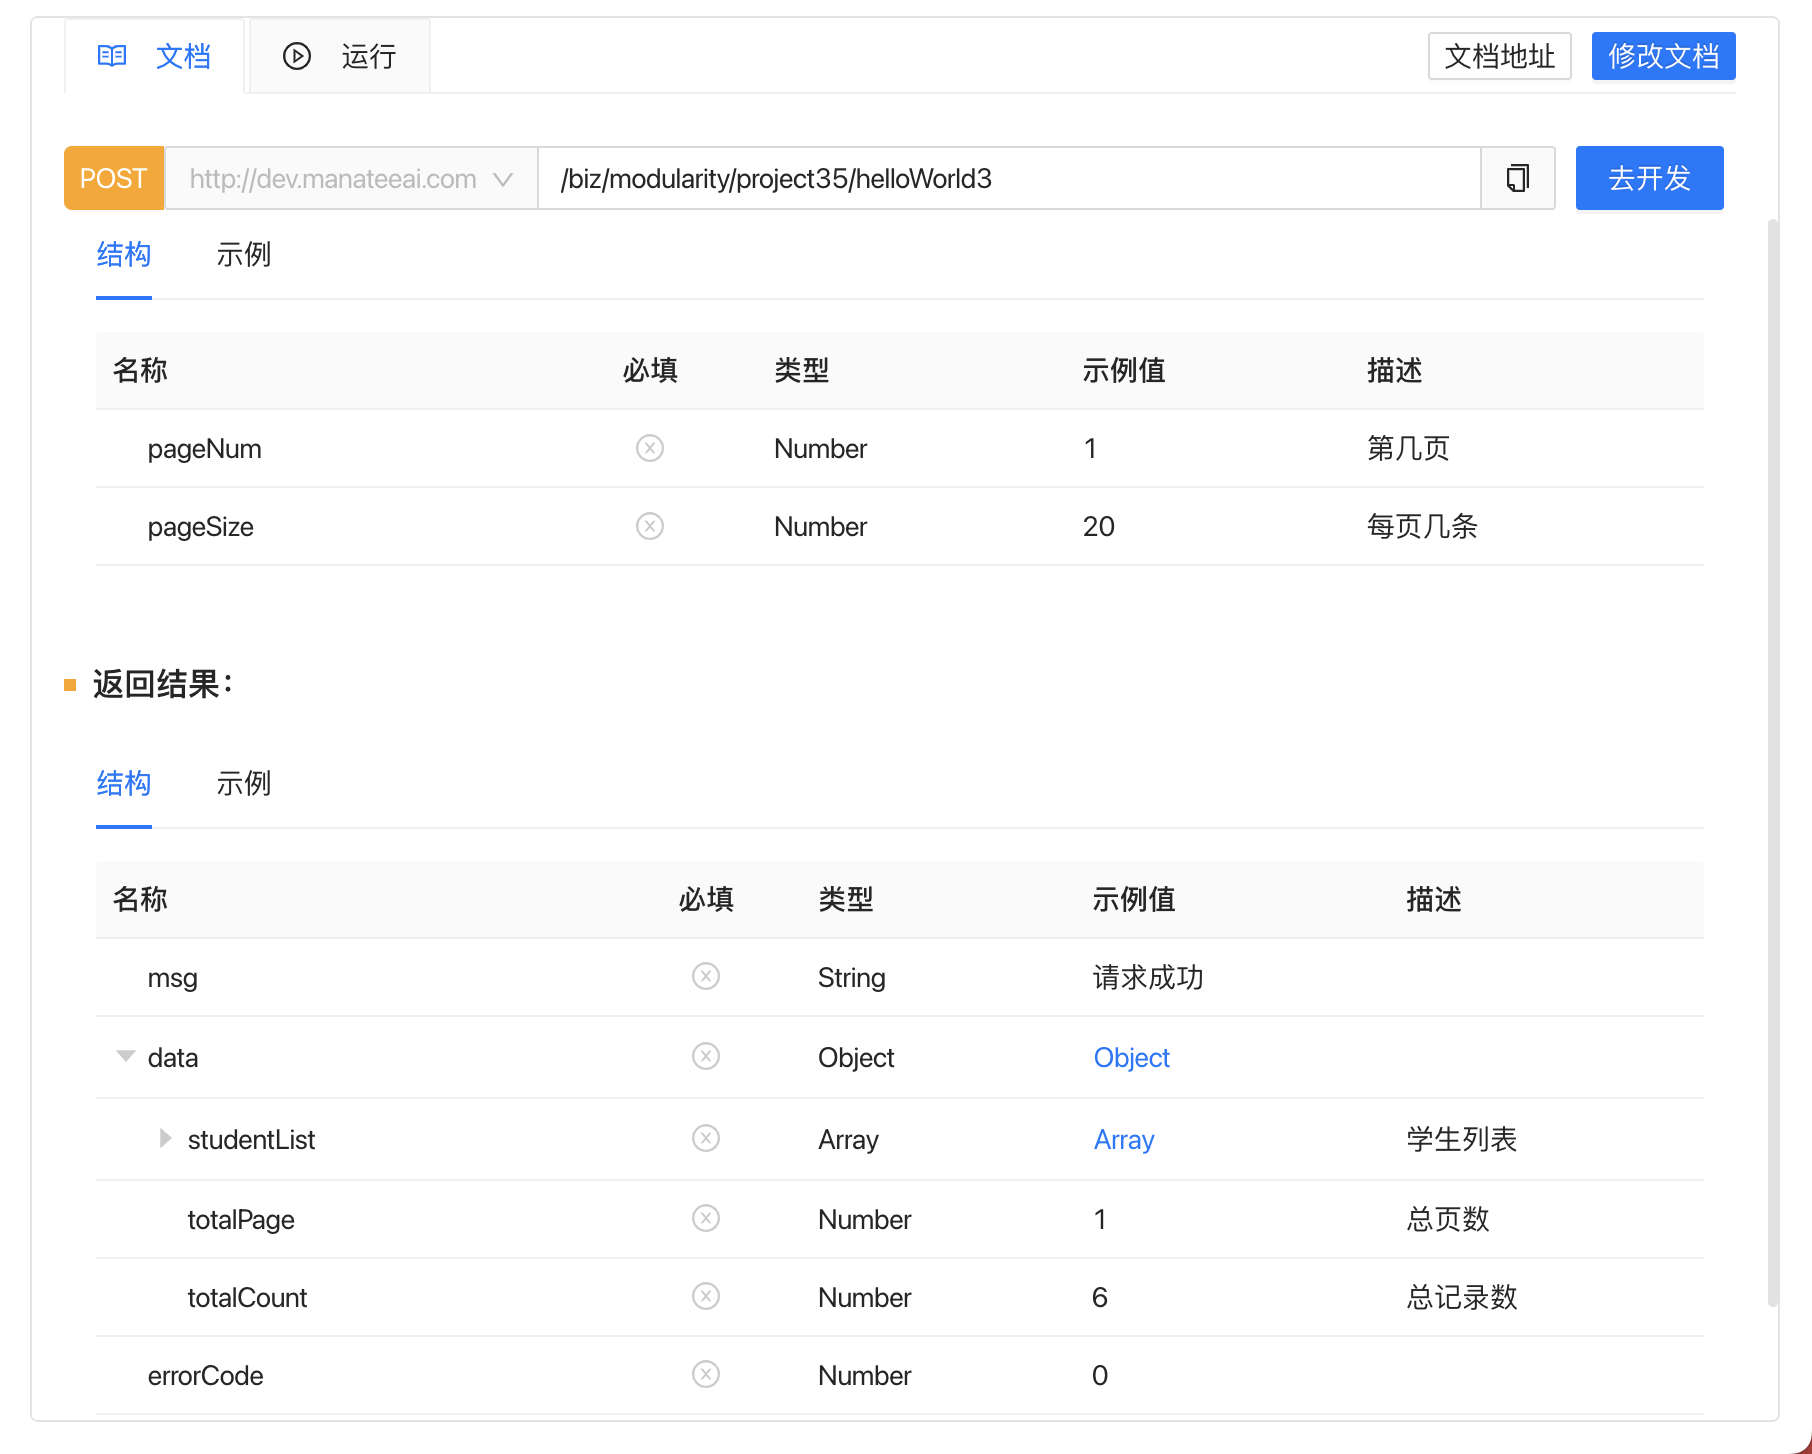Select request params 结构 tab
1812x1454 pixels.
click(x=124, y=255)
